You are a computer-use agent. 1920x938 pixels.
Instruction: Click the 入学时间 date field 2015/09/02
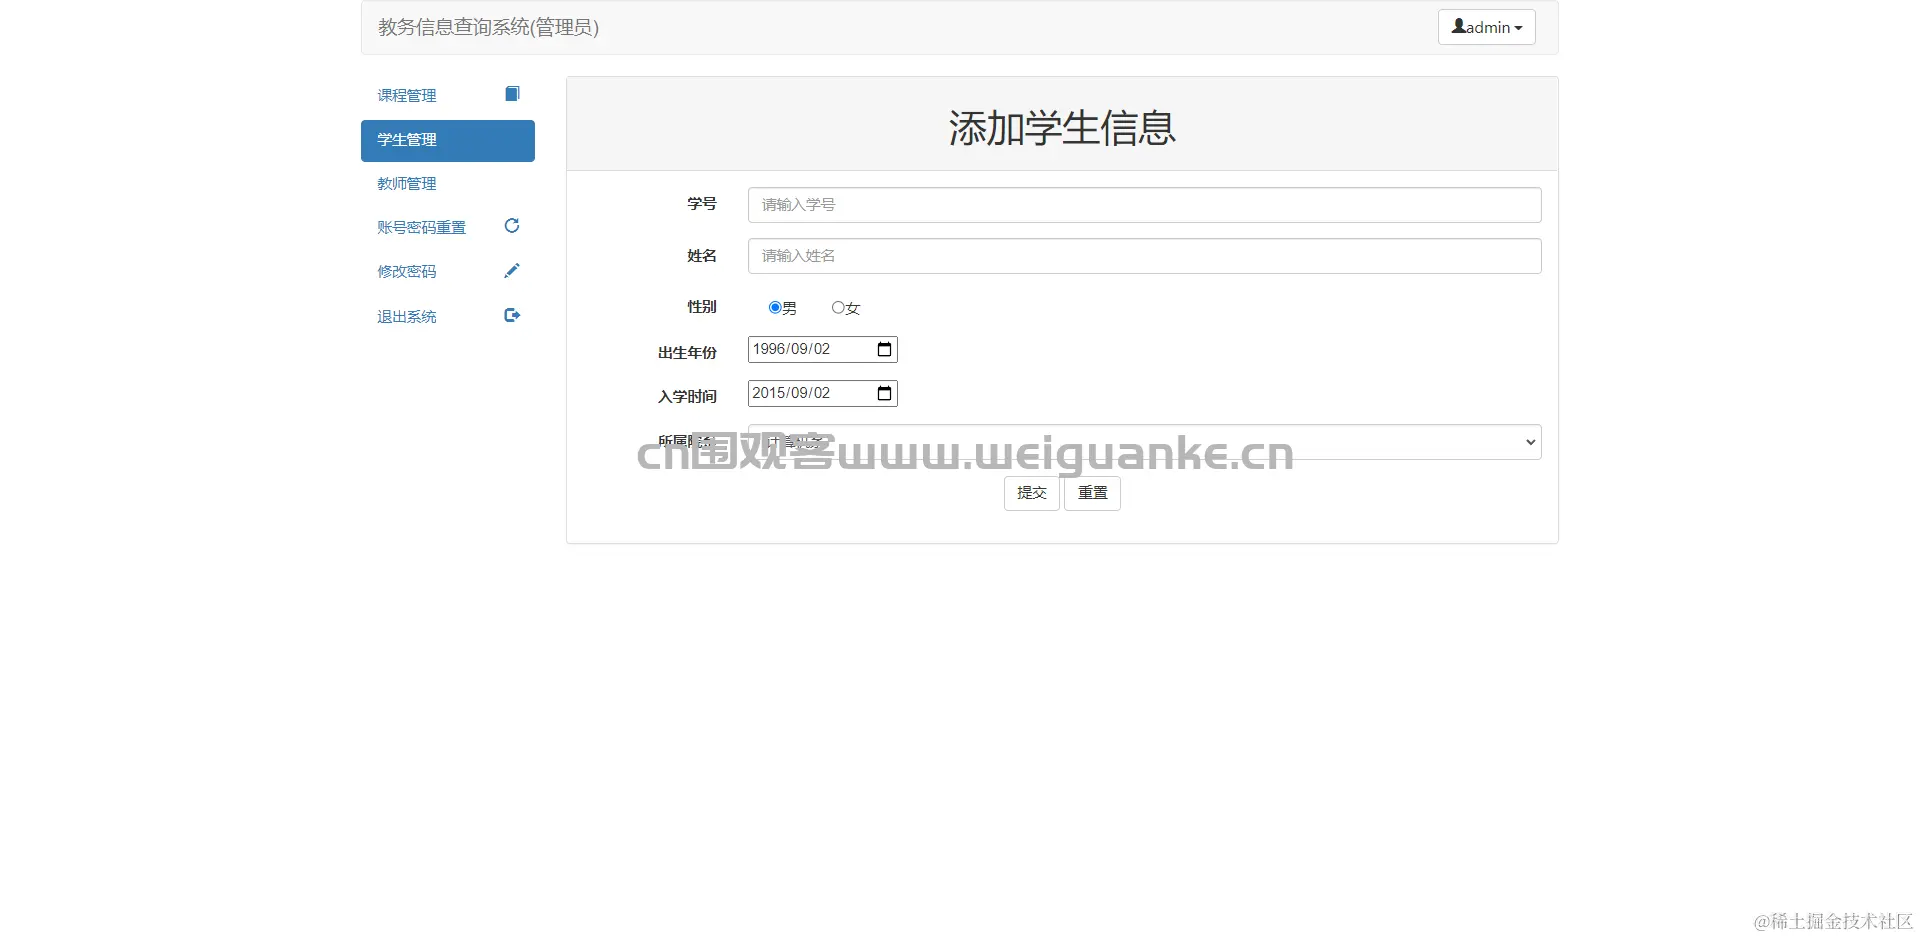click(x=822, y=393)
